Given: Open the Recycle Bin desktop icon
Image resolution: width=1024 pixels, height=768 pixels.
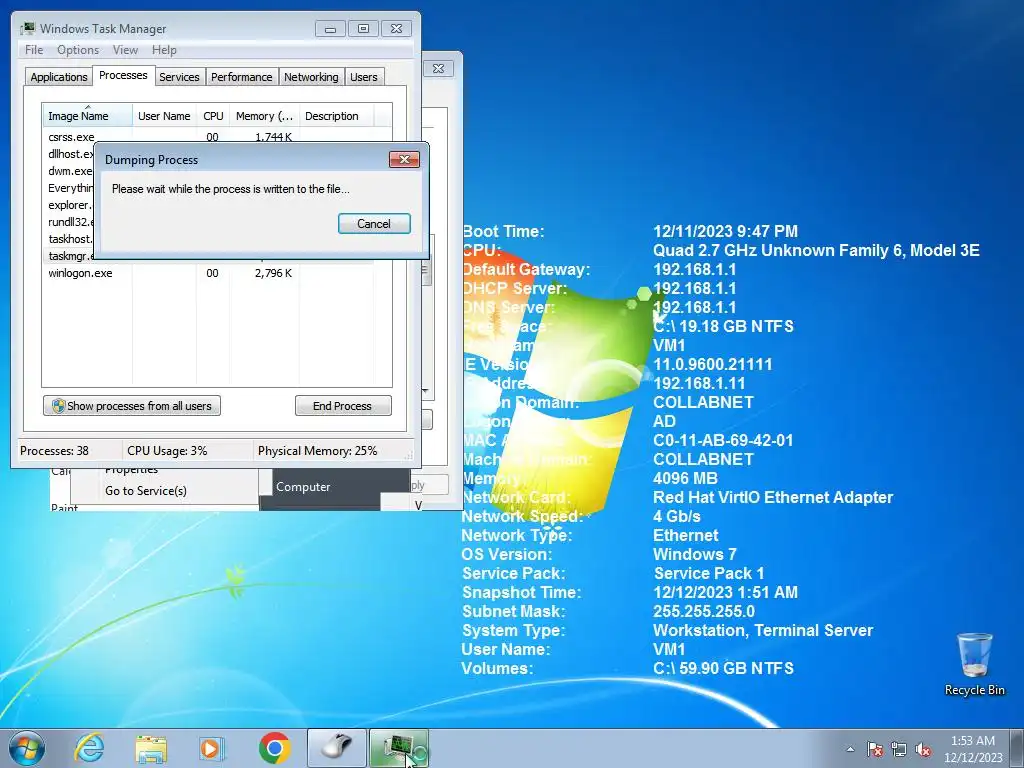Looking at the screenshot, I should pyautogui.click(x=975, y=664).
